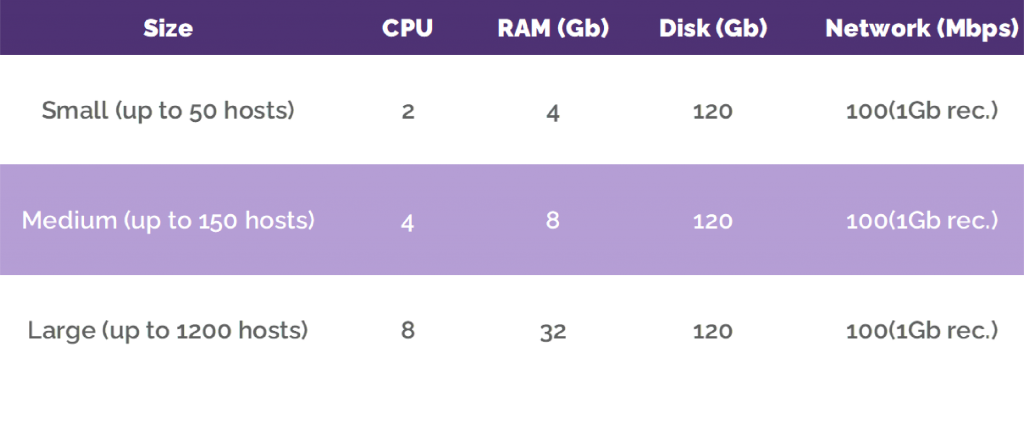Click the CPU column header
The height and width of the screenshot is (436, 1024).
[x=408, y=29]
